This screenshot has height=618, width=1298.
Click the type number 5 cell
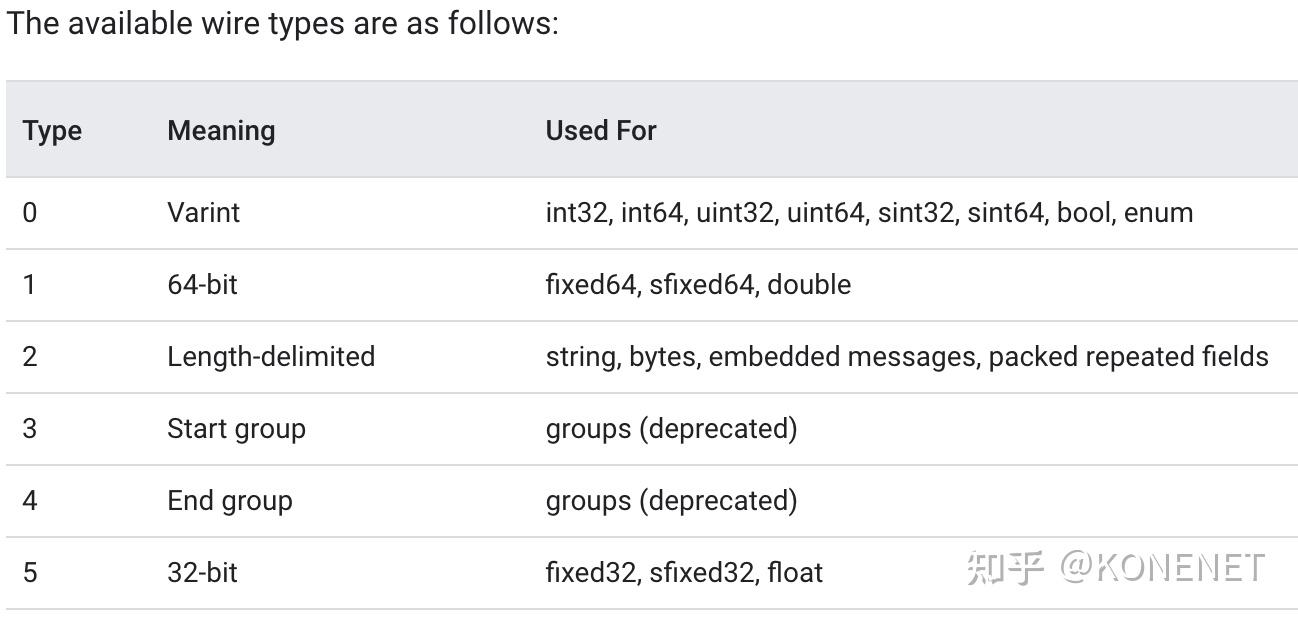coord(30,573)
